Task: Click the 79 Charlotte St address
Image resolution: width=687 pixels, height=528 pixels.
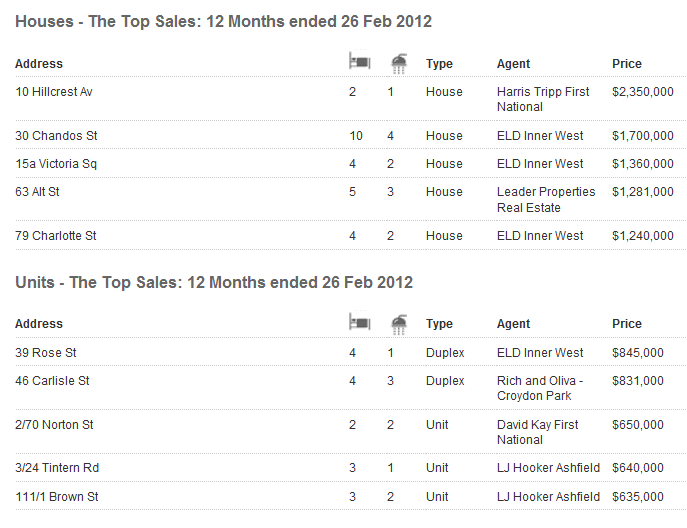Action: [x=56, y=236]
